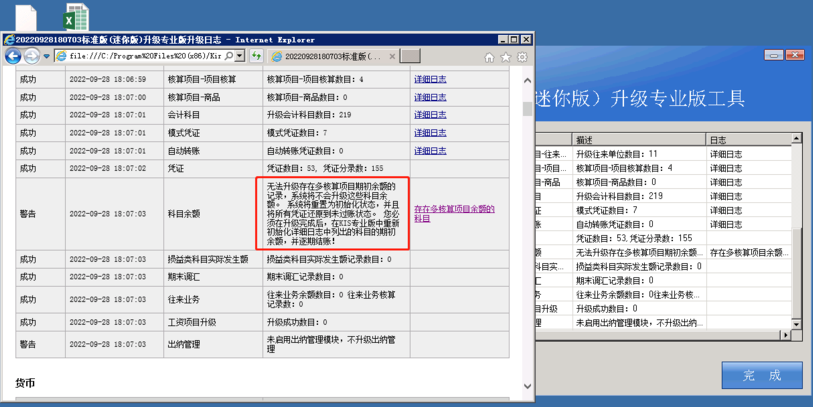Click the Internet Explorer back arrow button

click(x=14, y=57)
